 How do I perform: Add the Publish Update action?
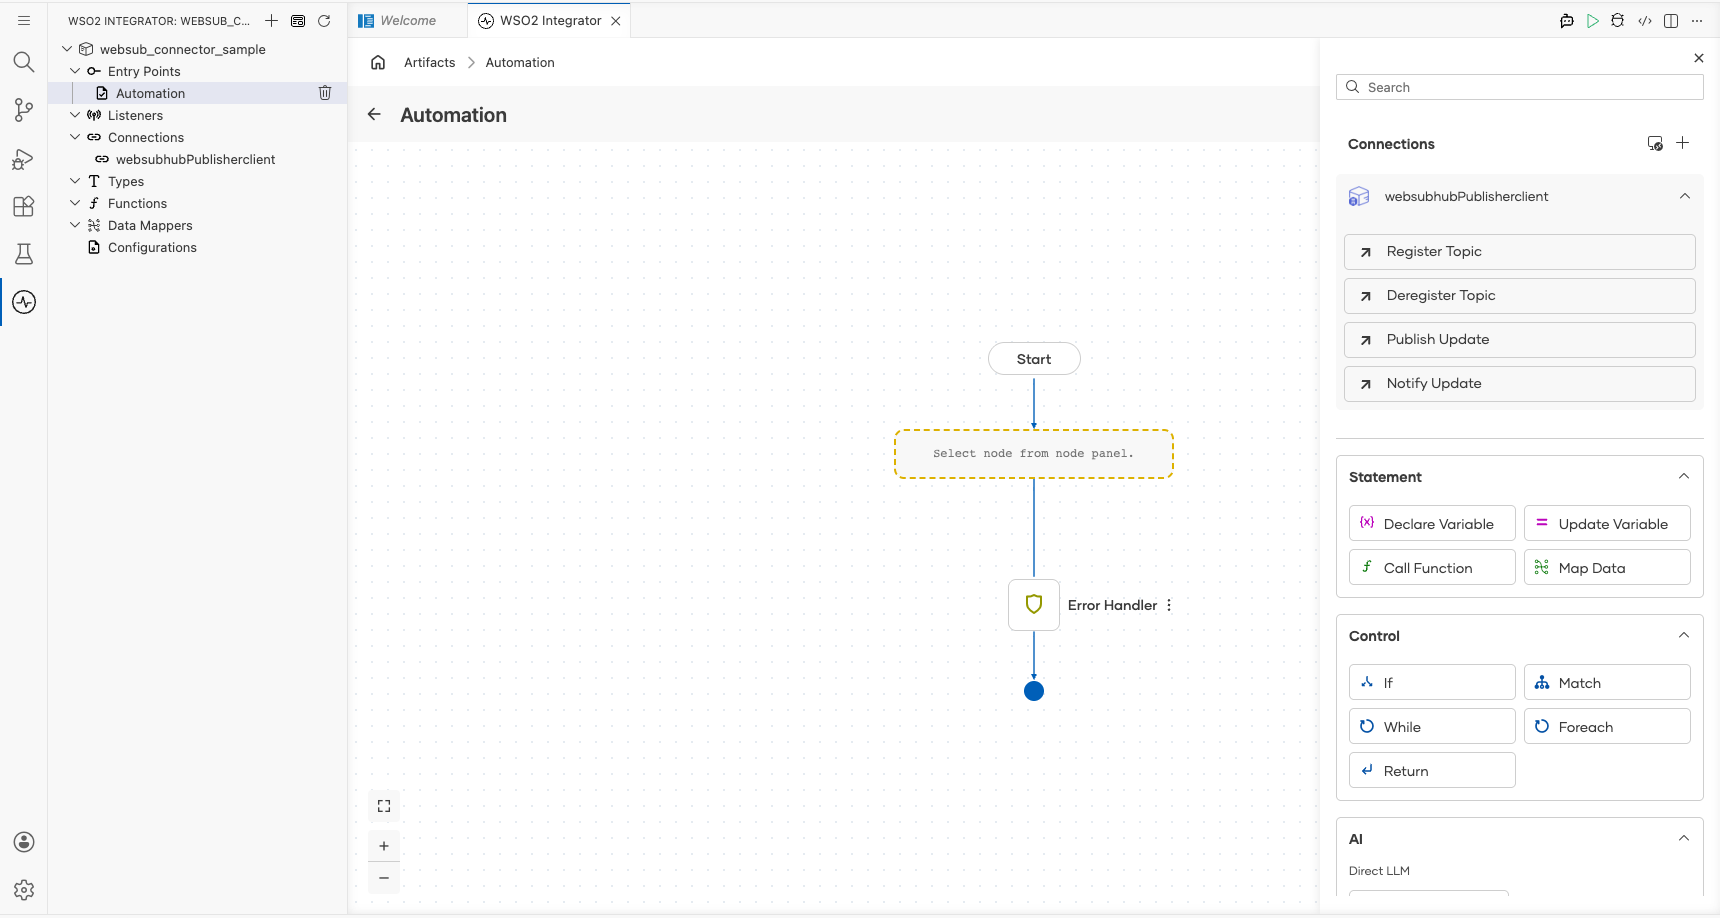(x=1520, y=340)
